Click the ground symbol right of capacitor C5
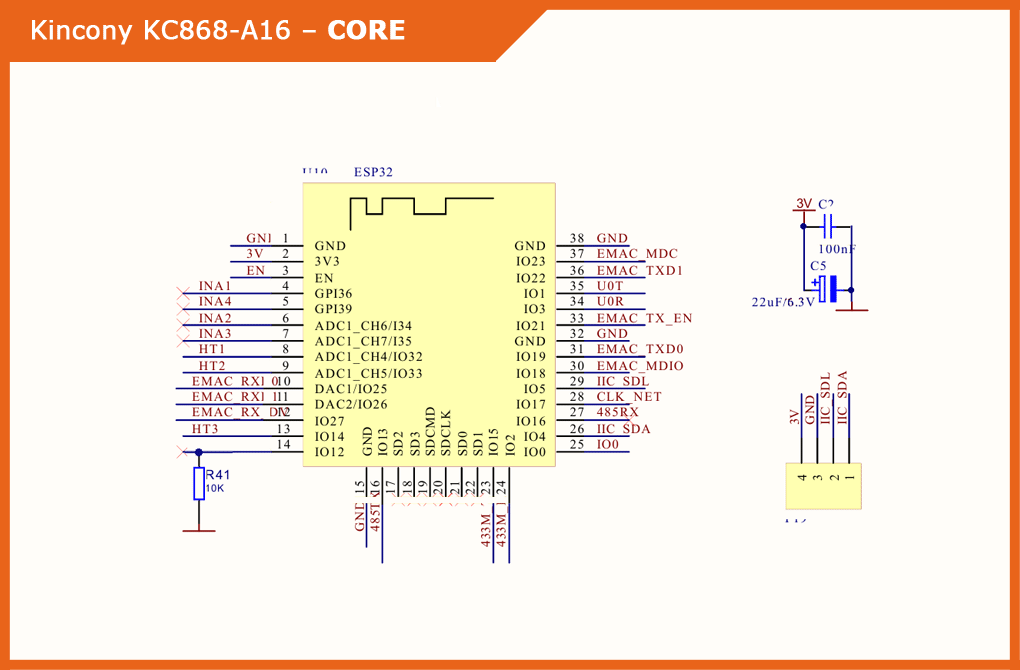Viewport: 1020px width, 670px height. coord(851,309)
